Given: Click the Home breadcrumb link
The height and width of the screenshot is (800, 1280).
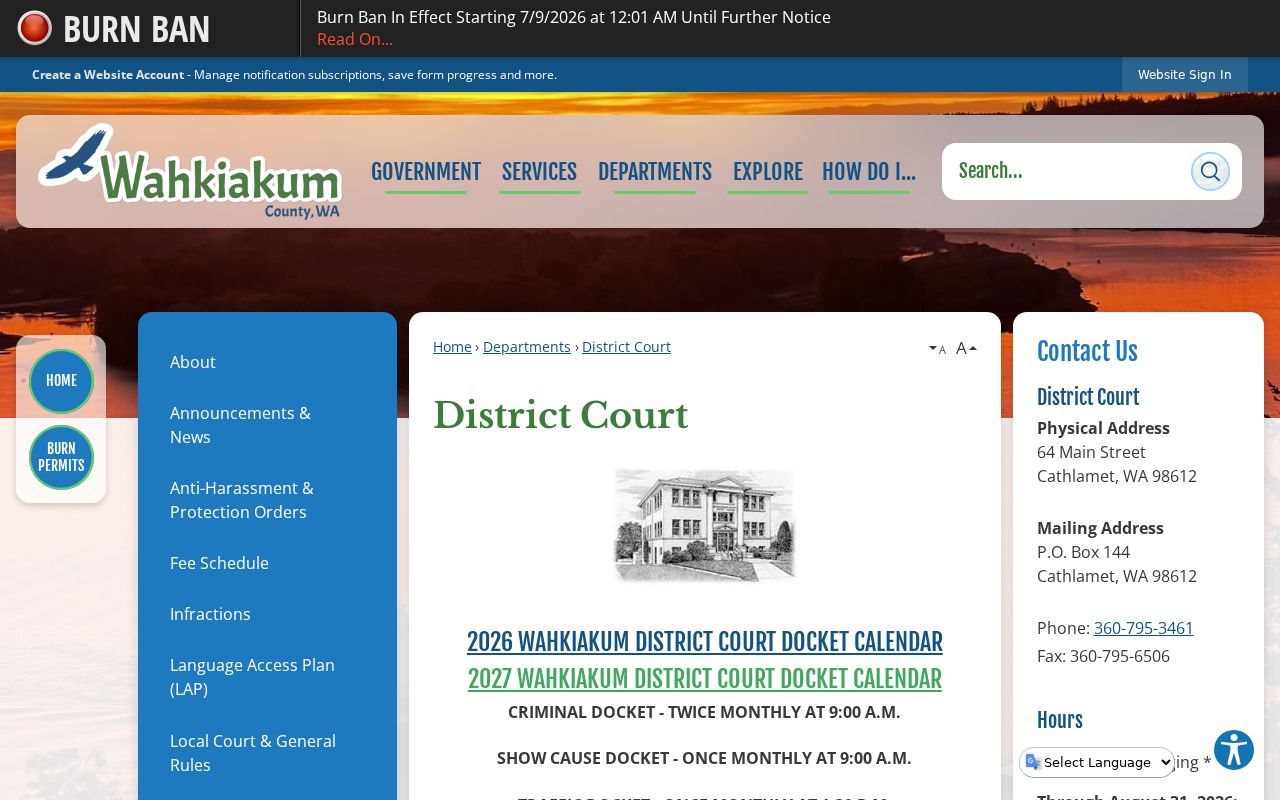Looking at the screenshot, I should [x=452, y=347].
